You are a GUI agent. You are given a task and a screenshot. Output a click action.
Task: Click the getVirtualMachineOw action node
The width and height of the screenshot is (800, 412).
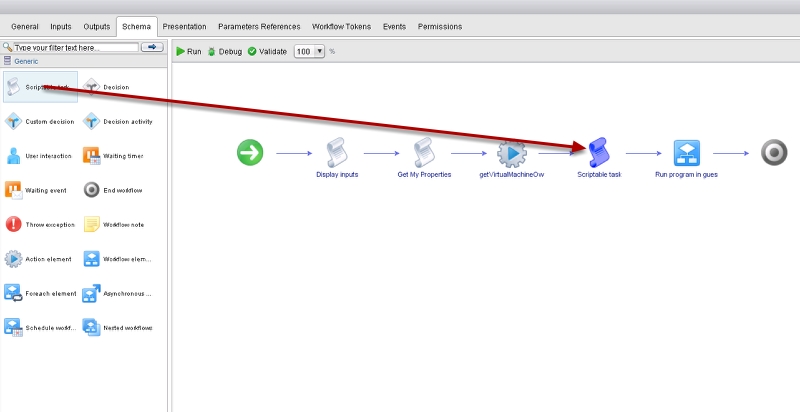[x=512, y=153]
